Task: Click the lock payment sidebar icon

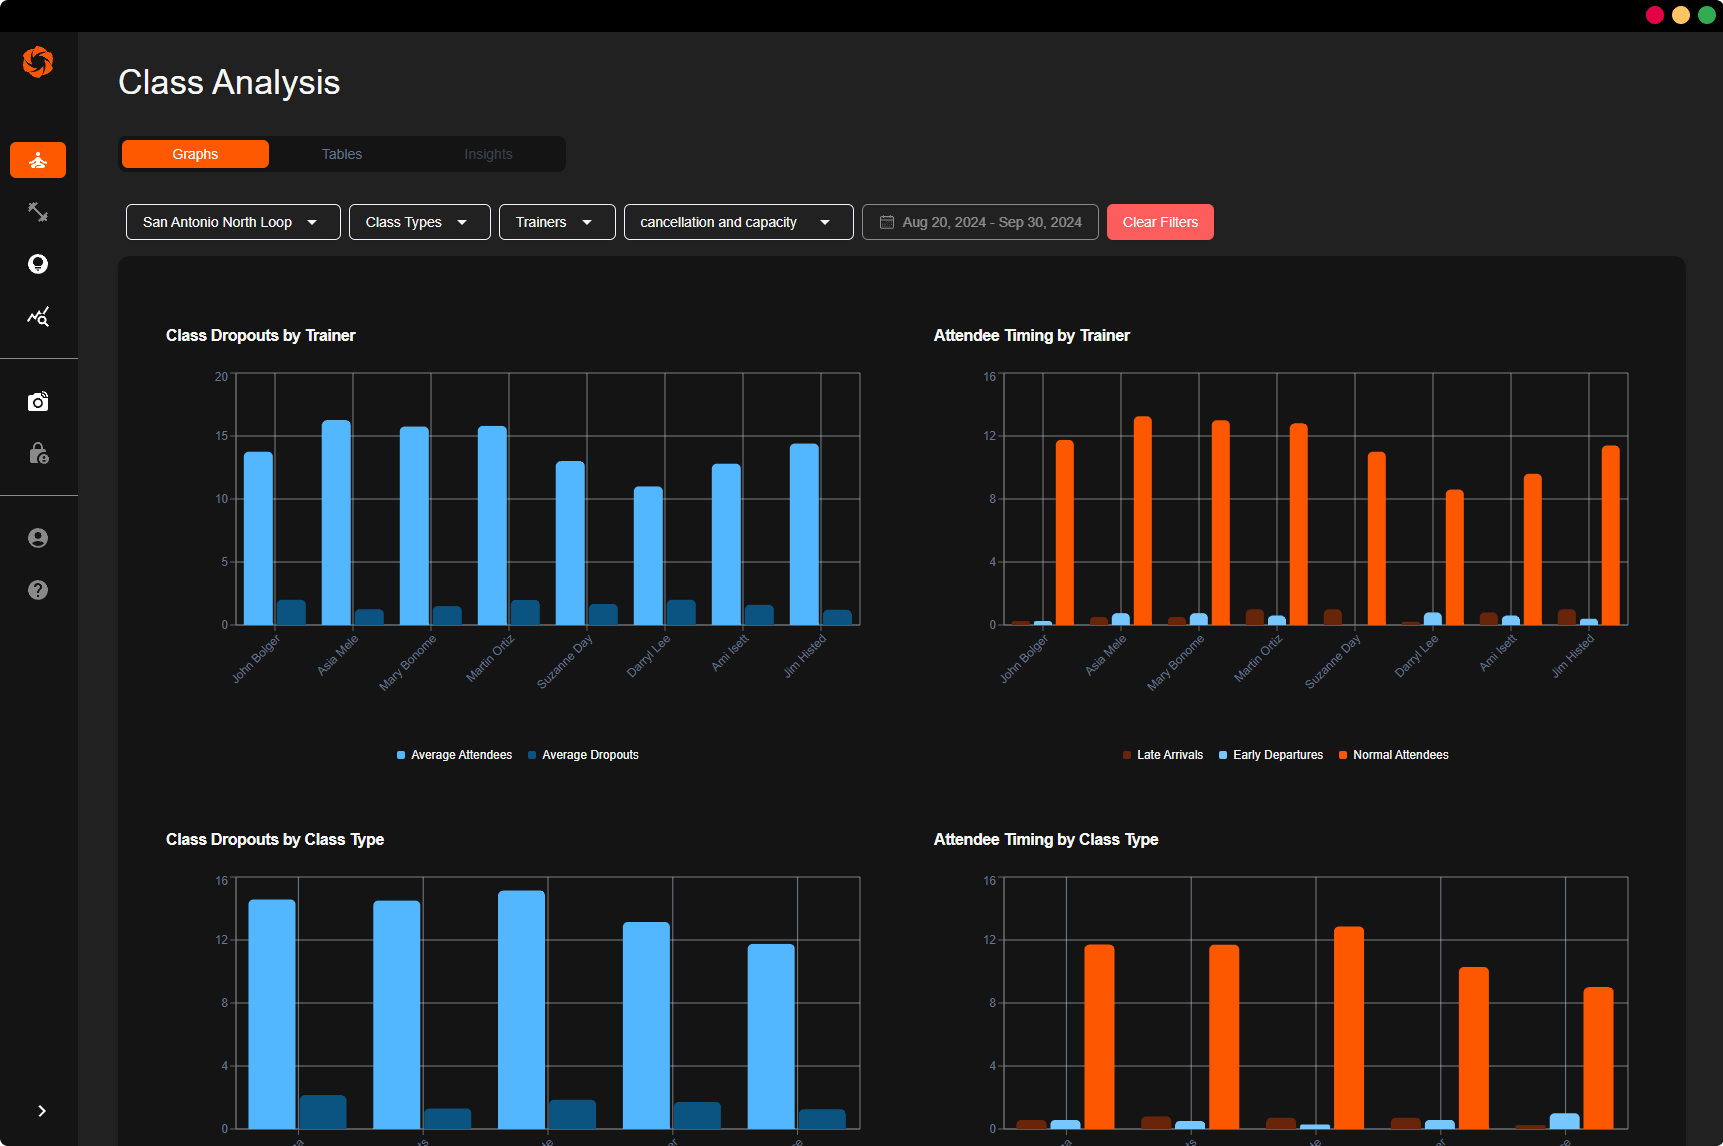Action: coord(38,454)
